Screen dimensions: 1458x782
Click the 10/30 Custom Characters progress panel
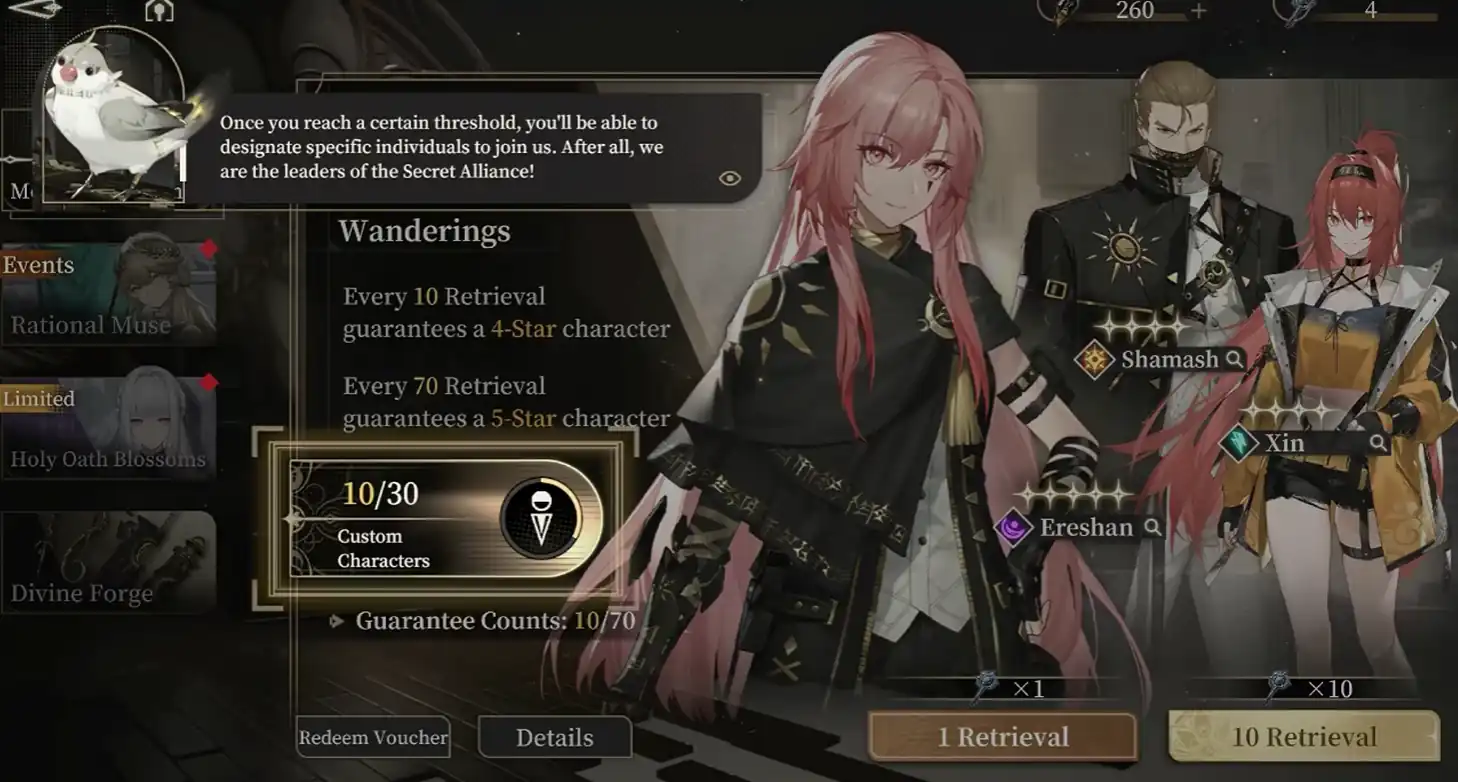tap(445, 519)
